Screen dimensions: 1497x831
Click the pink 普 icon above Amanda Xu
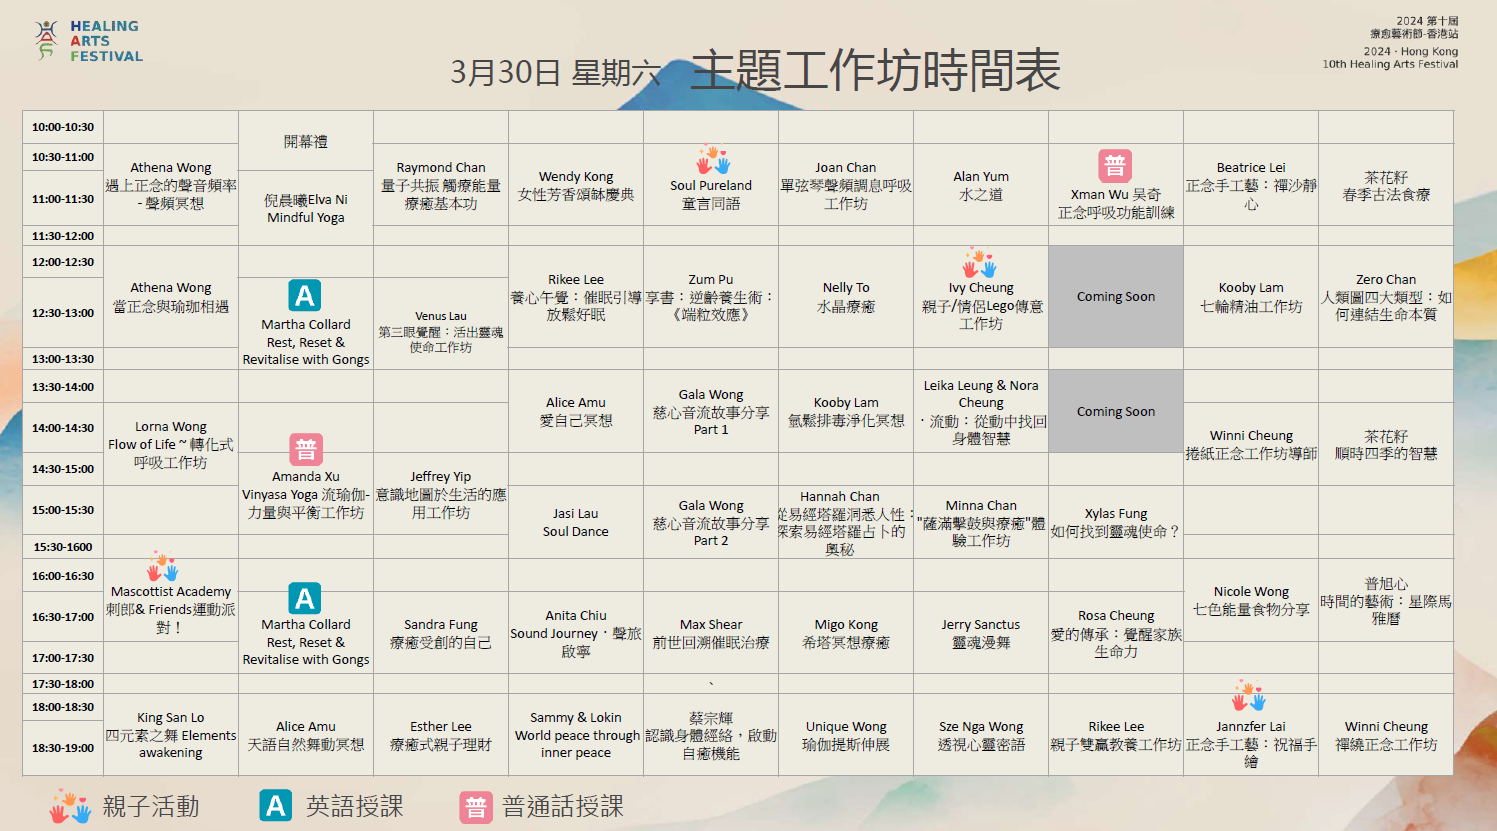point(305,449)
